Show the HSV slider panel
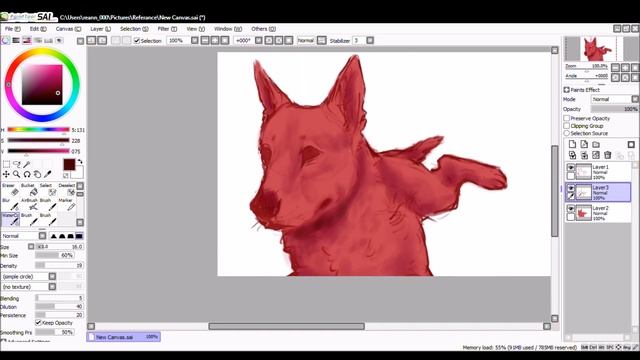Viewport: 640px width, 360px height. 27,40
